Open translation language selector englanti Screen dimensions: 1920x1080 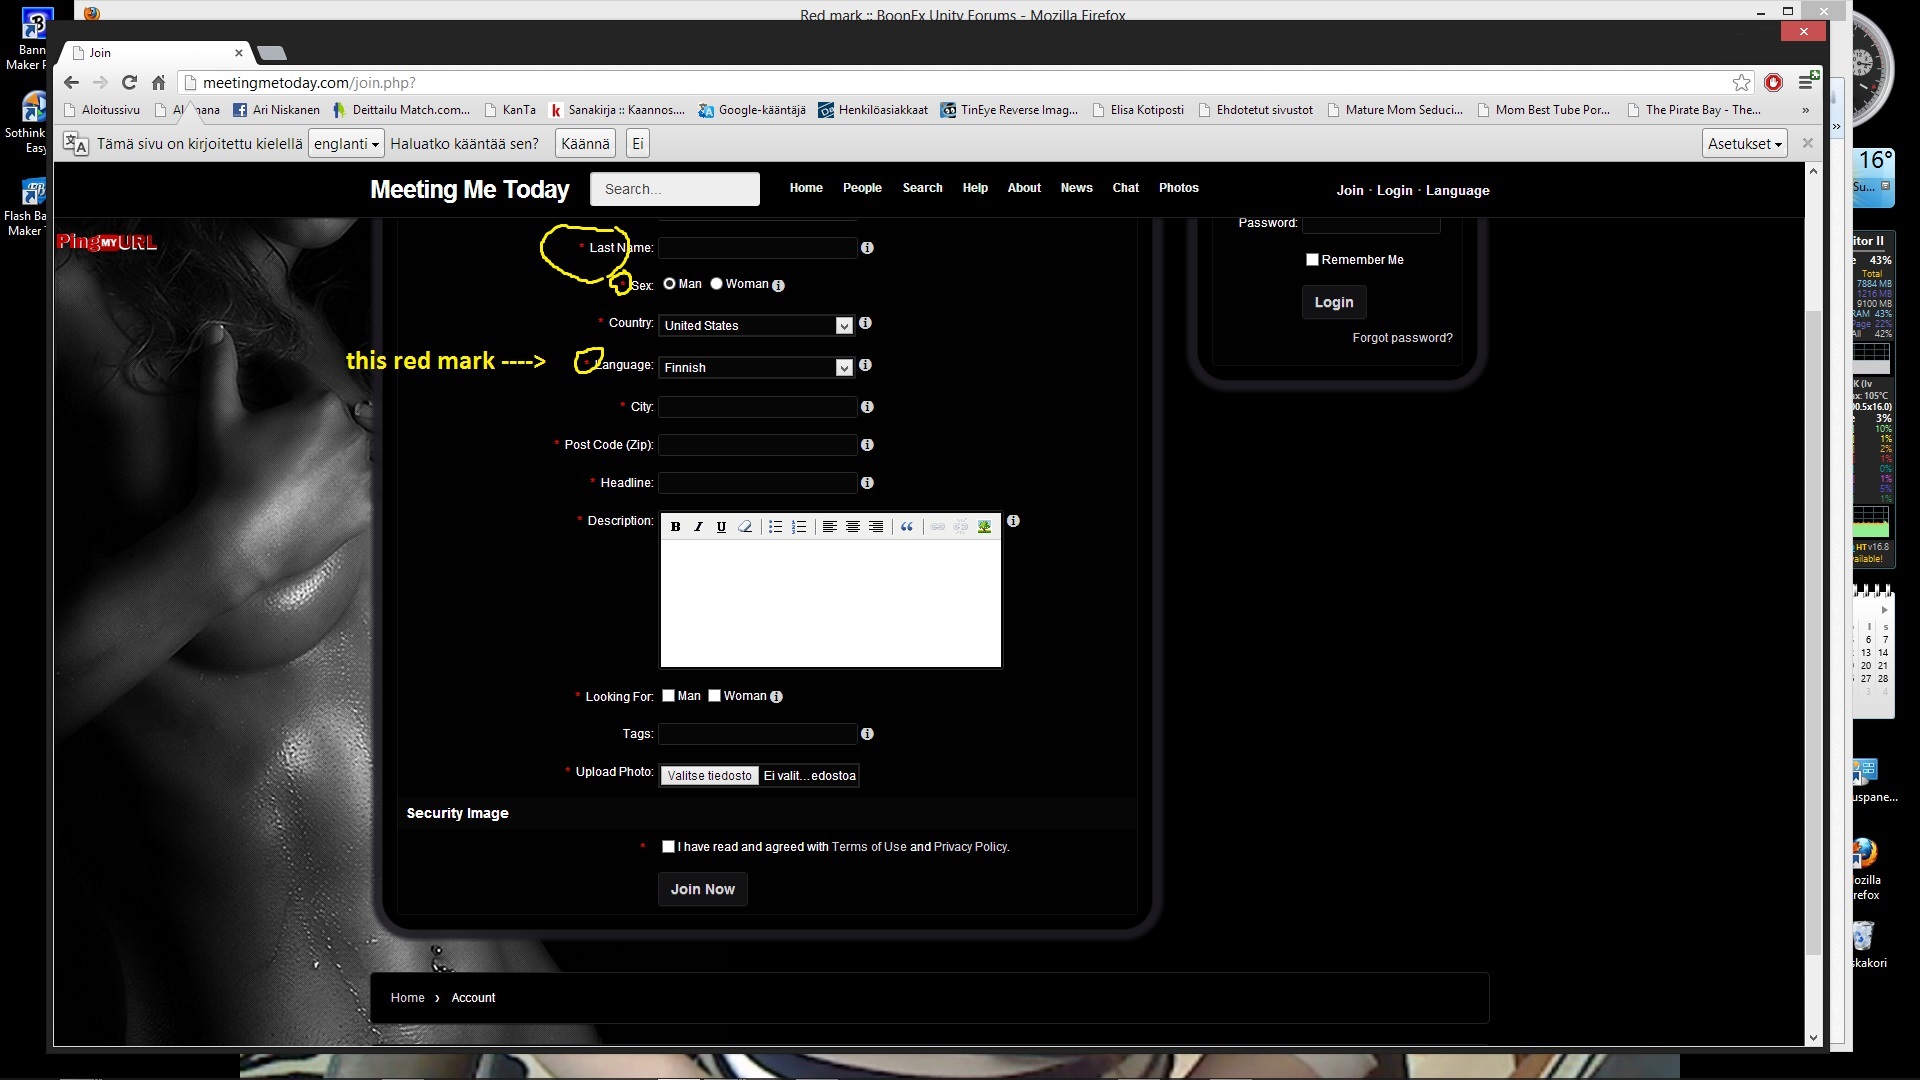346,144
